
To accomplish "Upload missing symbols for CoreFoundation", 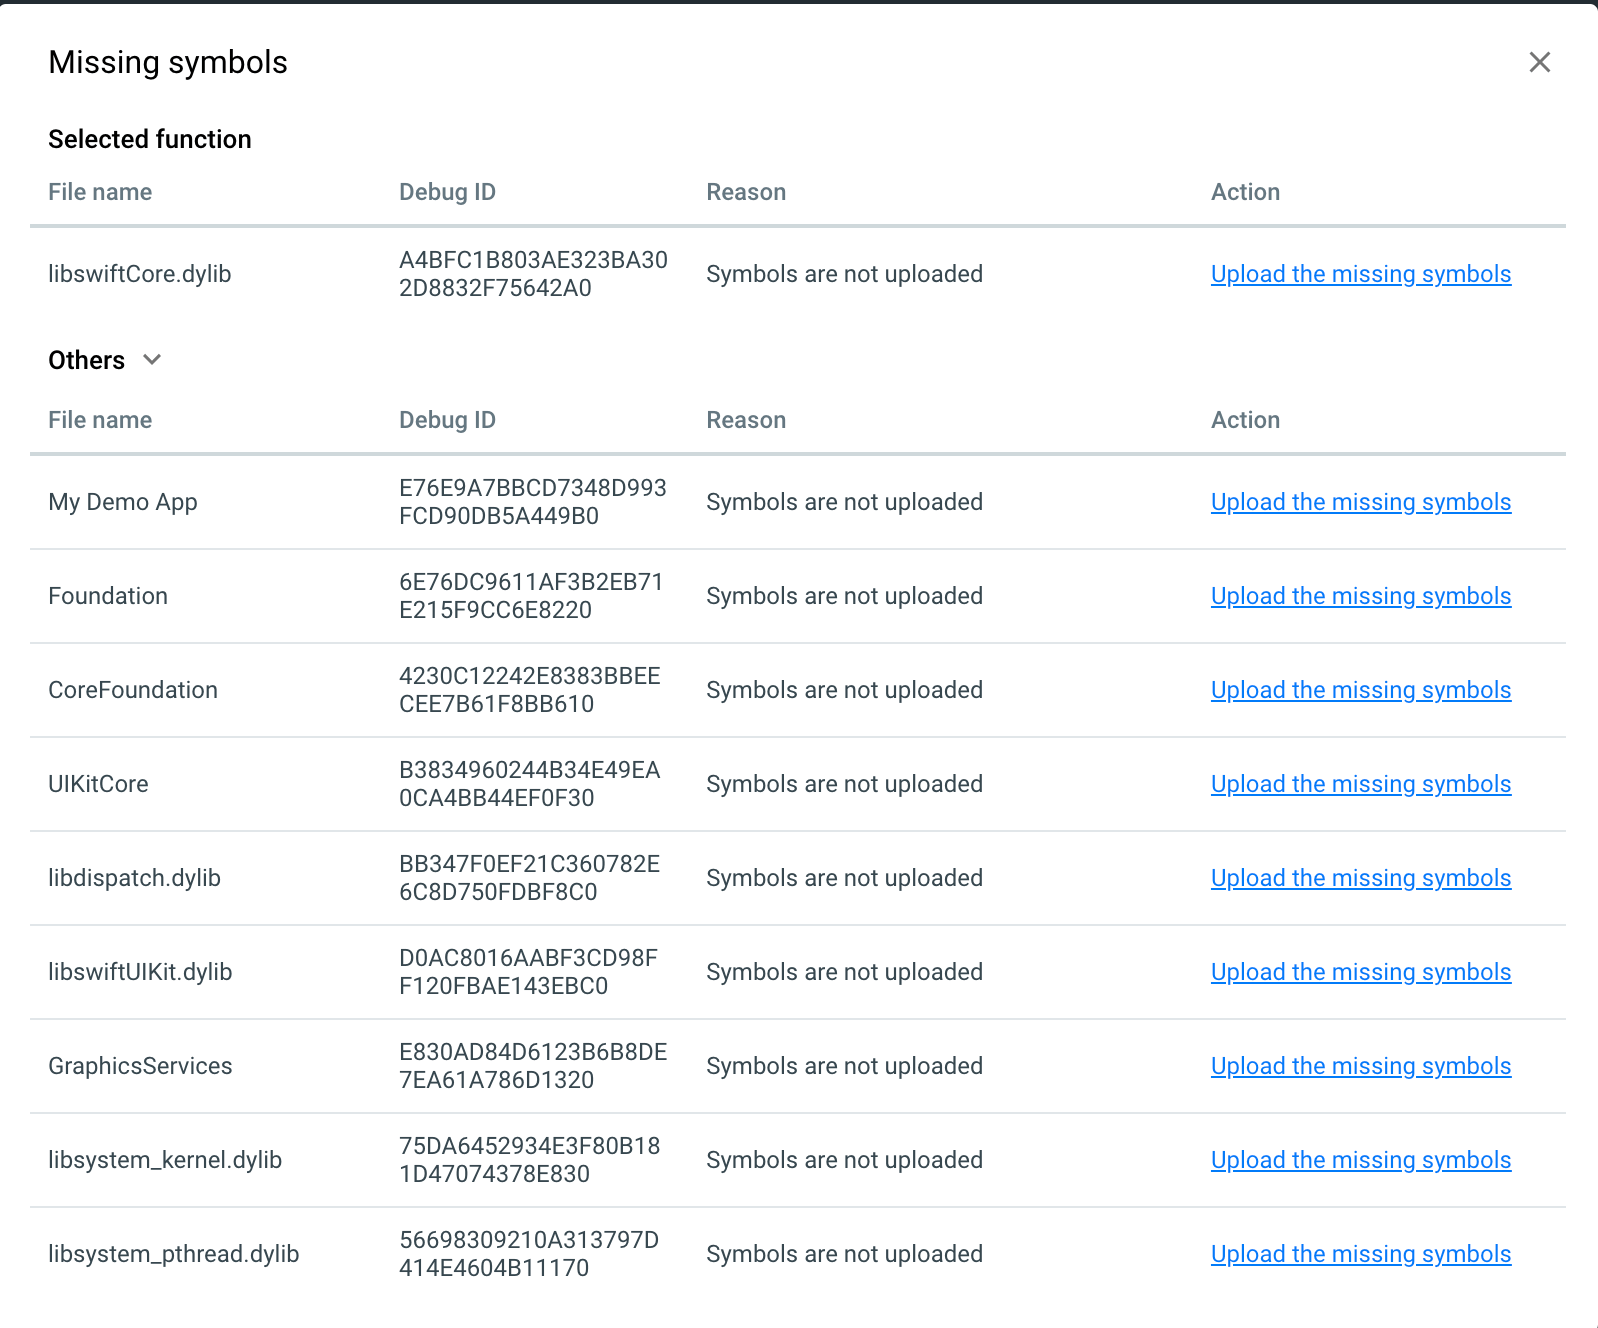I will [x=1360, y=690].
